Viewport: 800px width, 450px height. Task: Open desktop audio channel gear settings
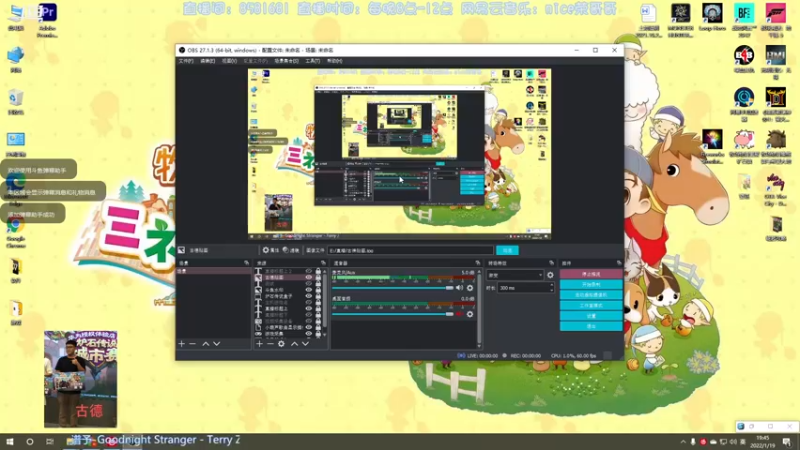470,314
